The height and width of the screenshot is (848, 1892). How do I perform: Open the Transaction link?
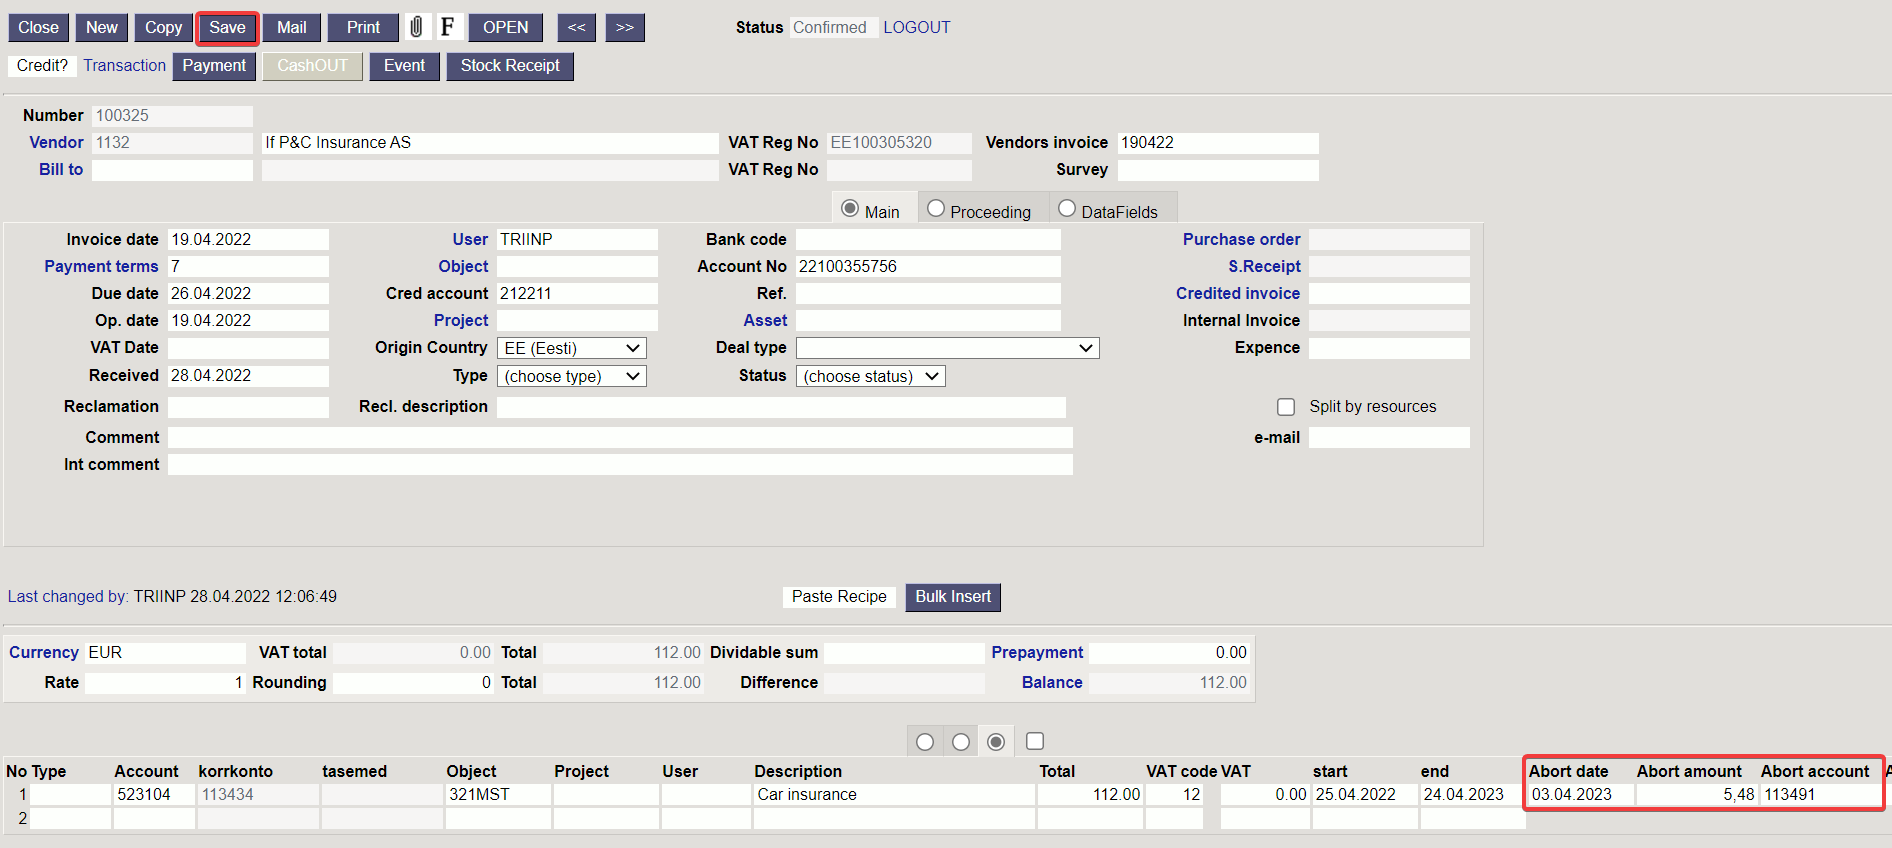[125, 65]
